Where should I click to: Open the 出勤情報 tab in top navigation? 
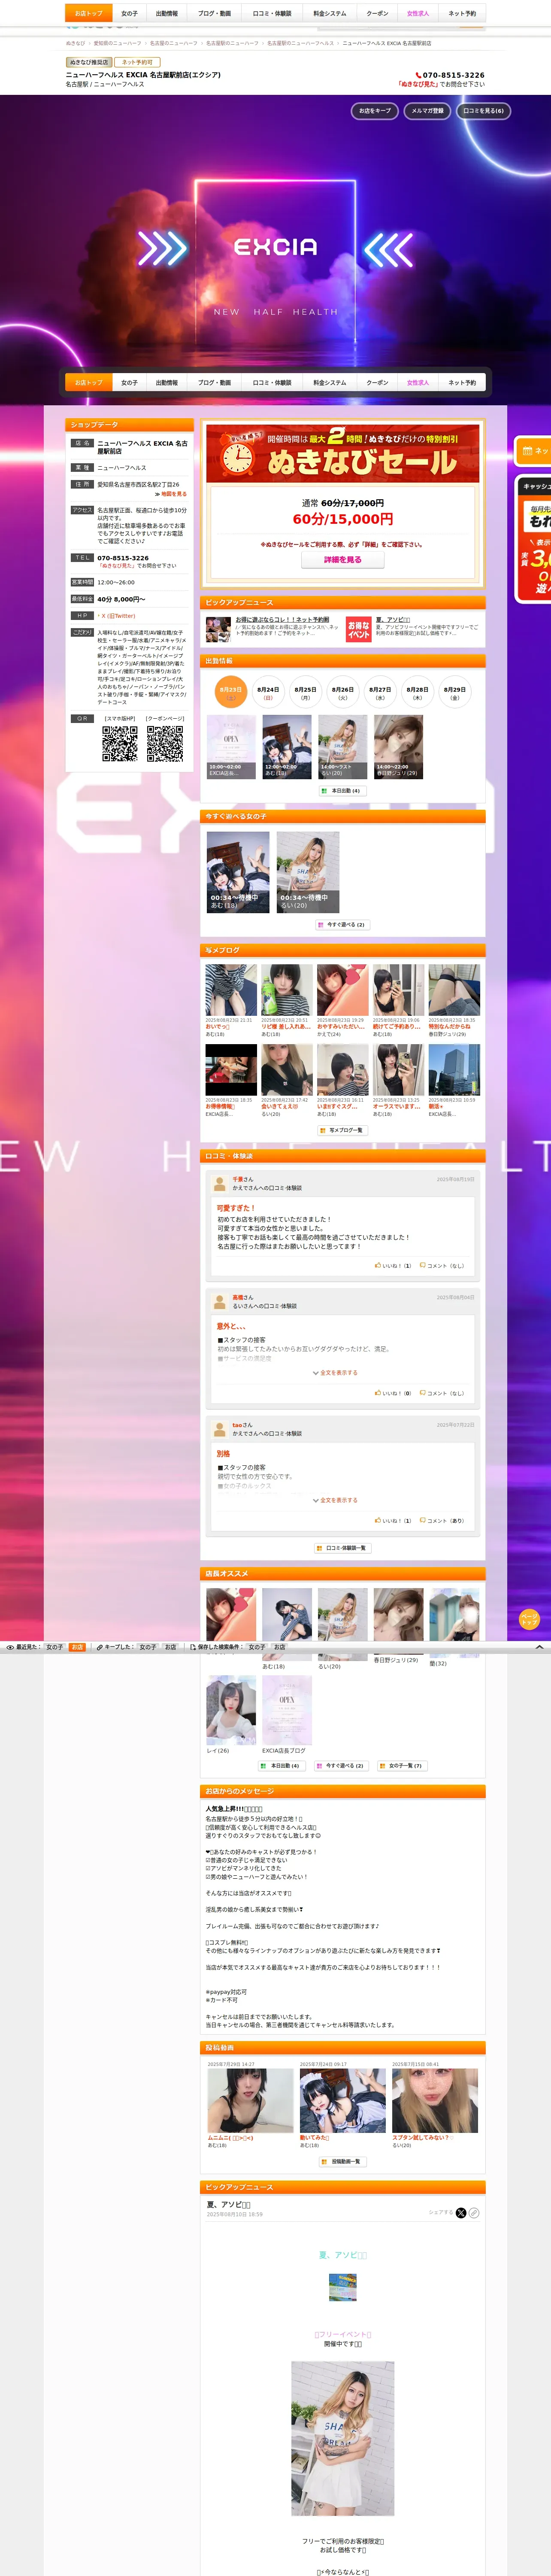tap(166, 13)
